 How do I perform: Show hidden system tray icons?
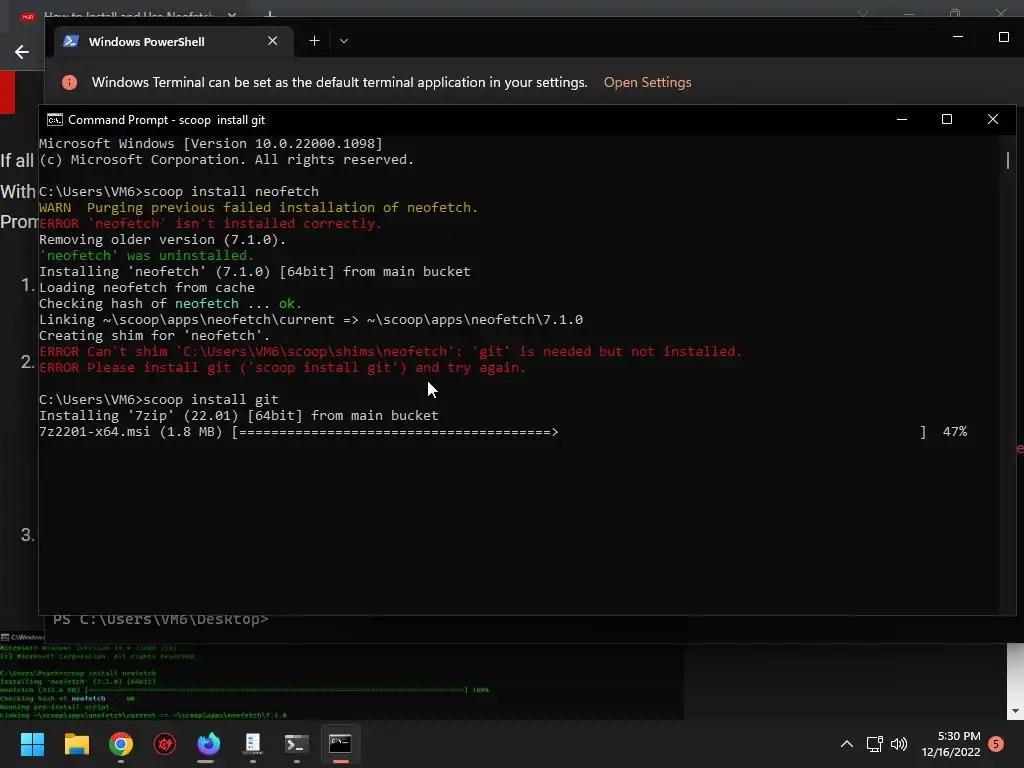pyautogui.click(x=846, y=744)
